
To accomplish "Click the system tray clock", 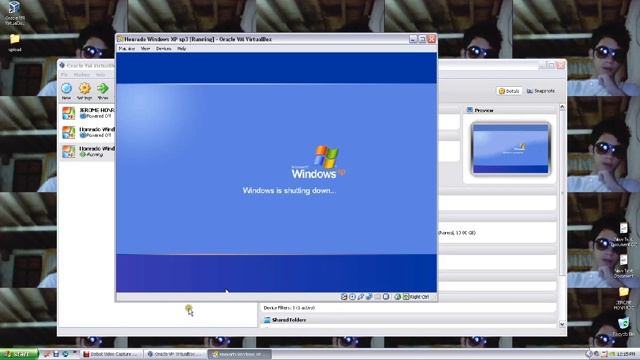I will pos(626,354).
